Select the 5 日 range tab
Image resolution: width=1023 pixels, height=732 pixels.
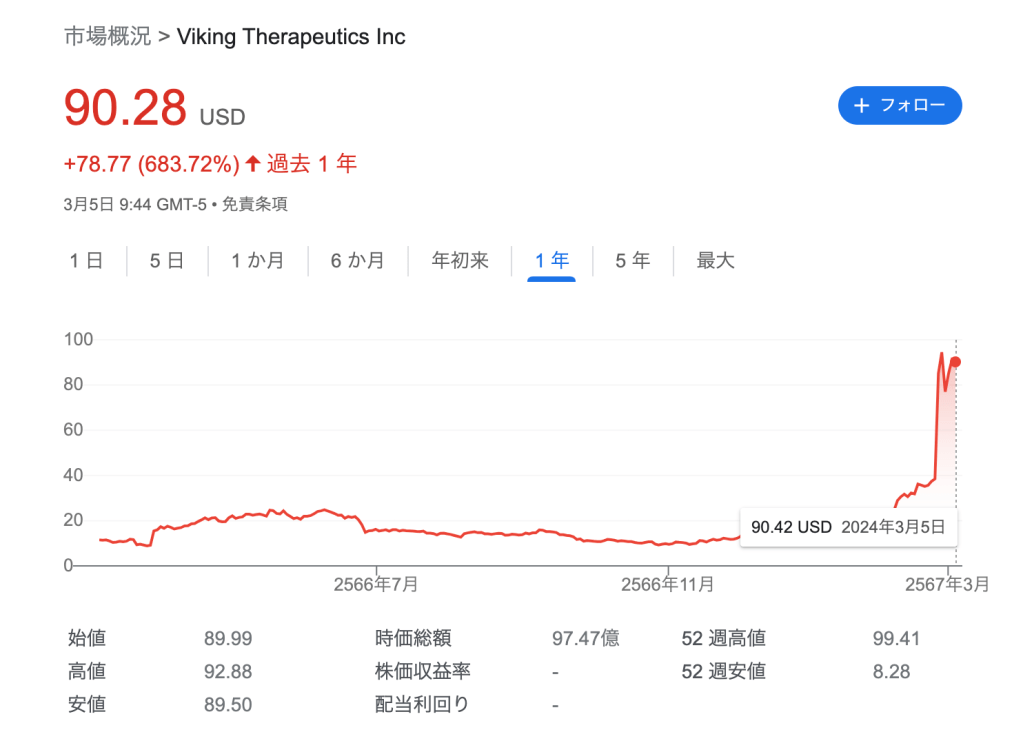tap(167, 261)
